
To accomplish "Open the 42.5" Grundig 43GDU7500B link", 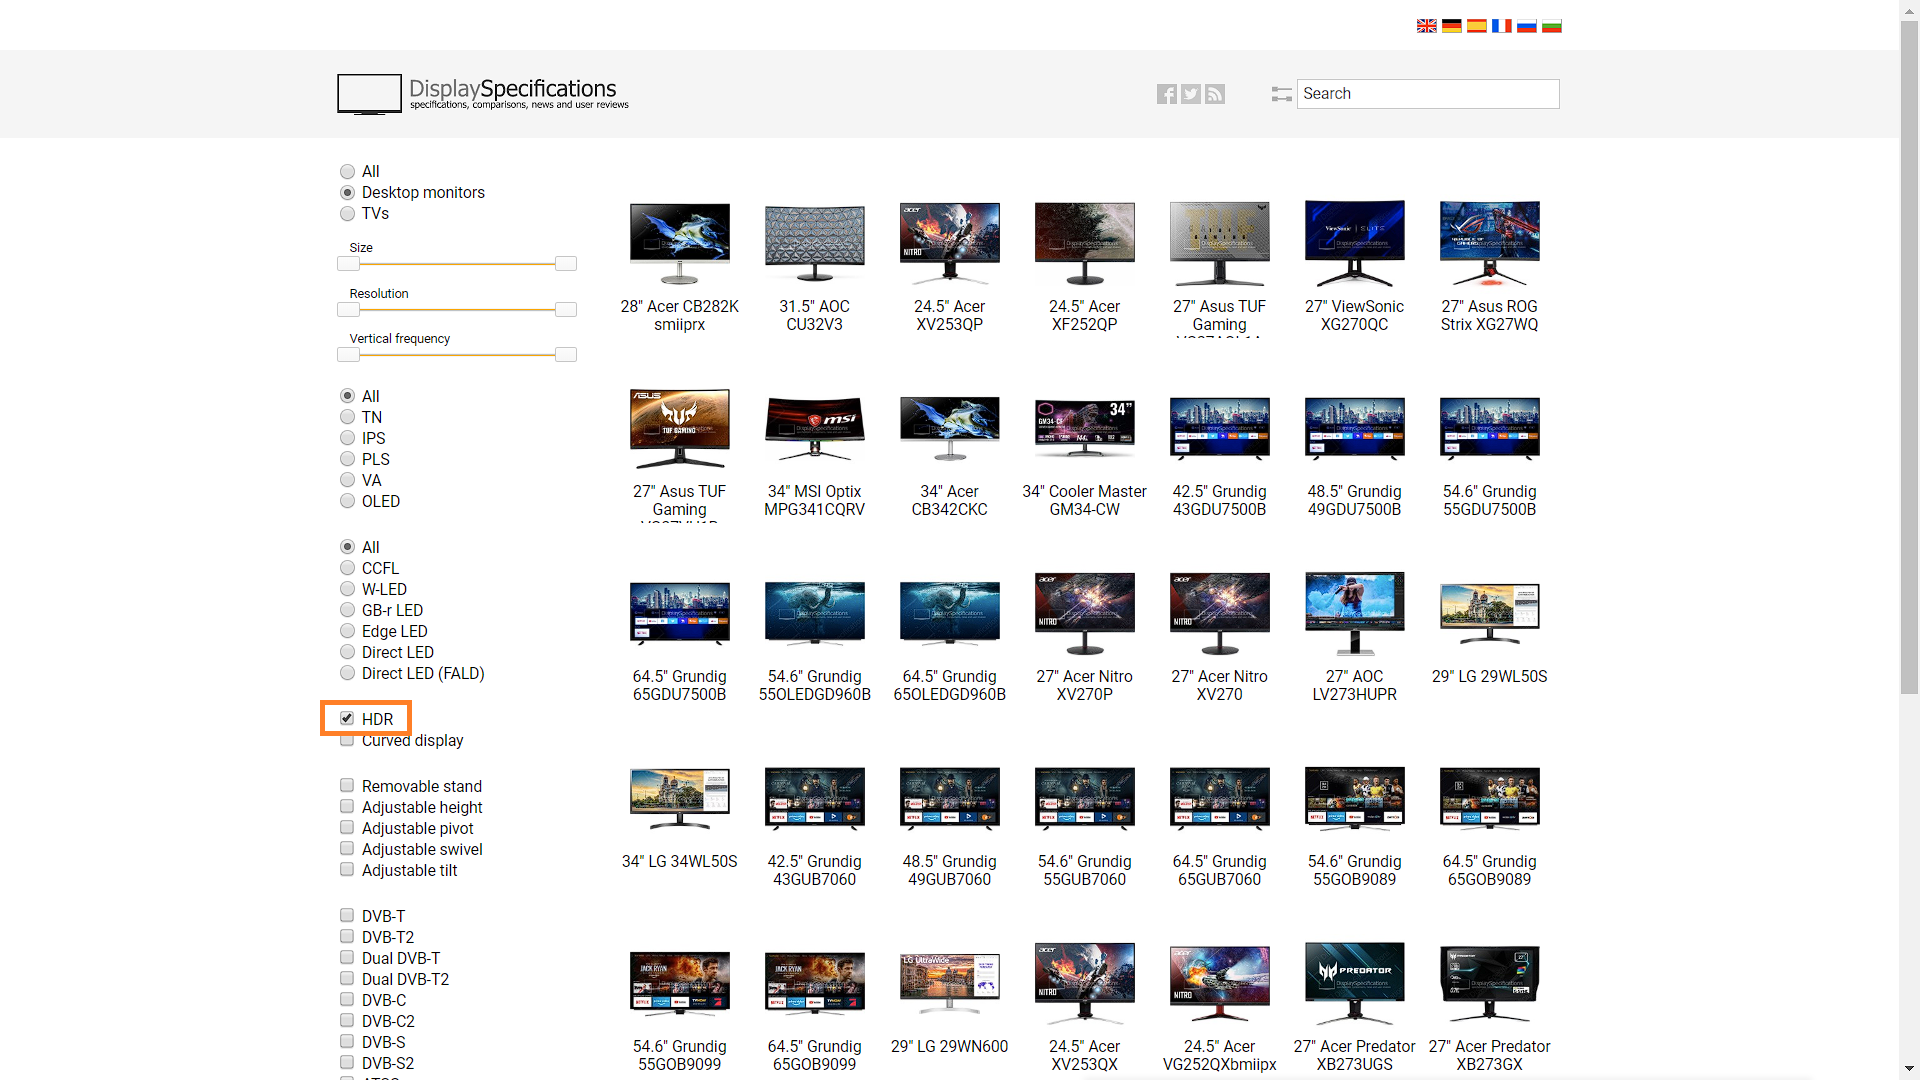I will pos(1220,501).
